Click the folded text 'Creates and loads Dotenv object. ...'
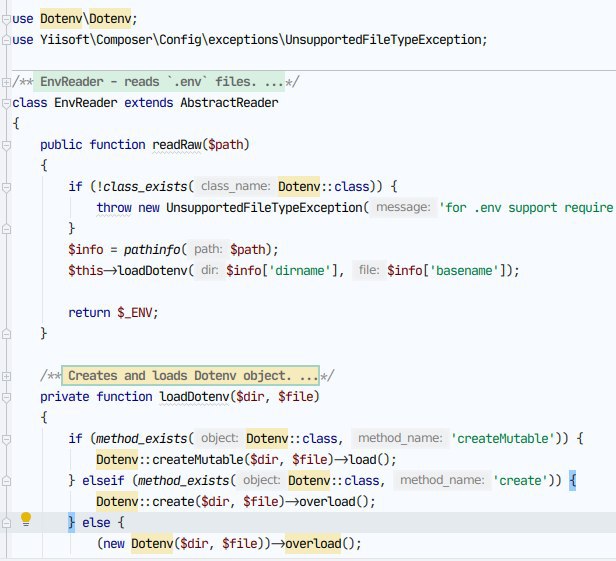 [191, 376]
